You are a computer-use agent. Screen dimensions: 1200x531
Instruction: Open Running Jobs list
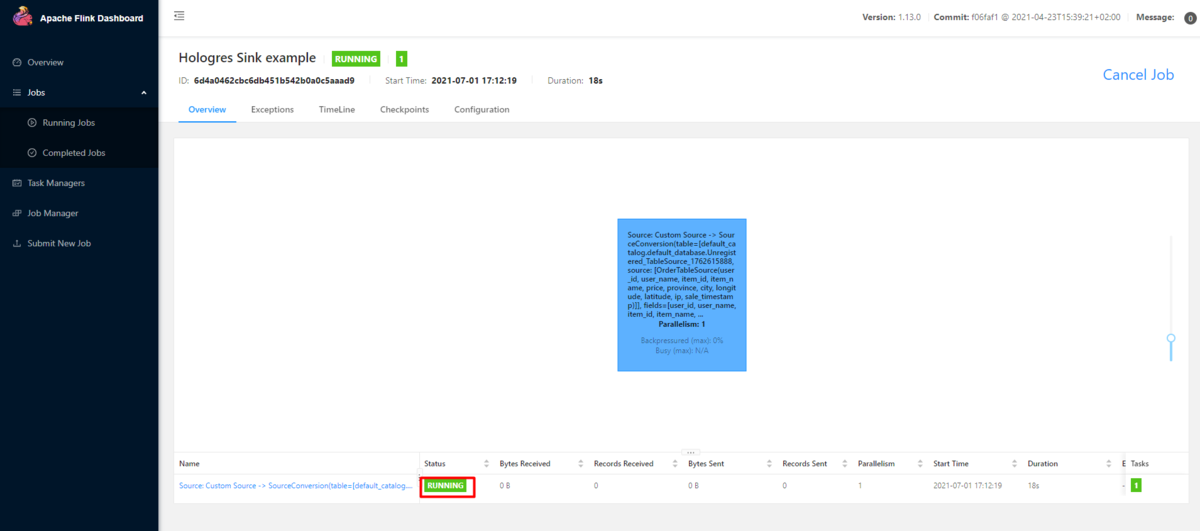point(68,122)
